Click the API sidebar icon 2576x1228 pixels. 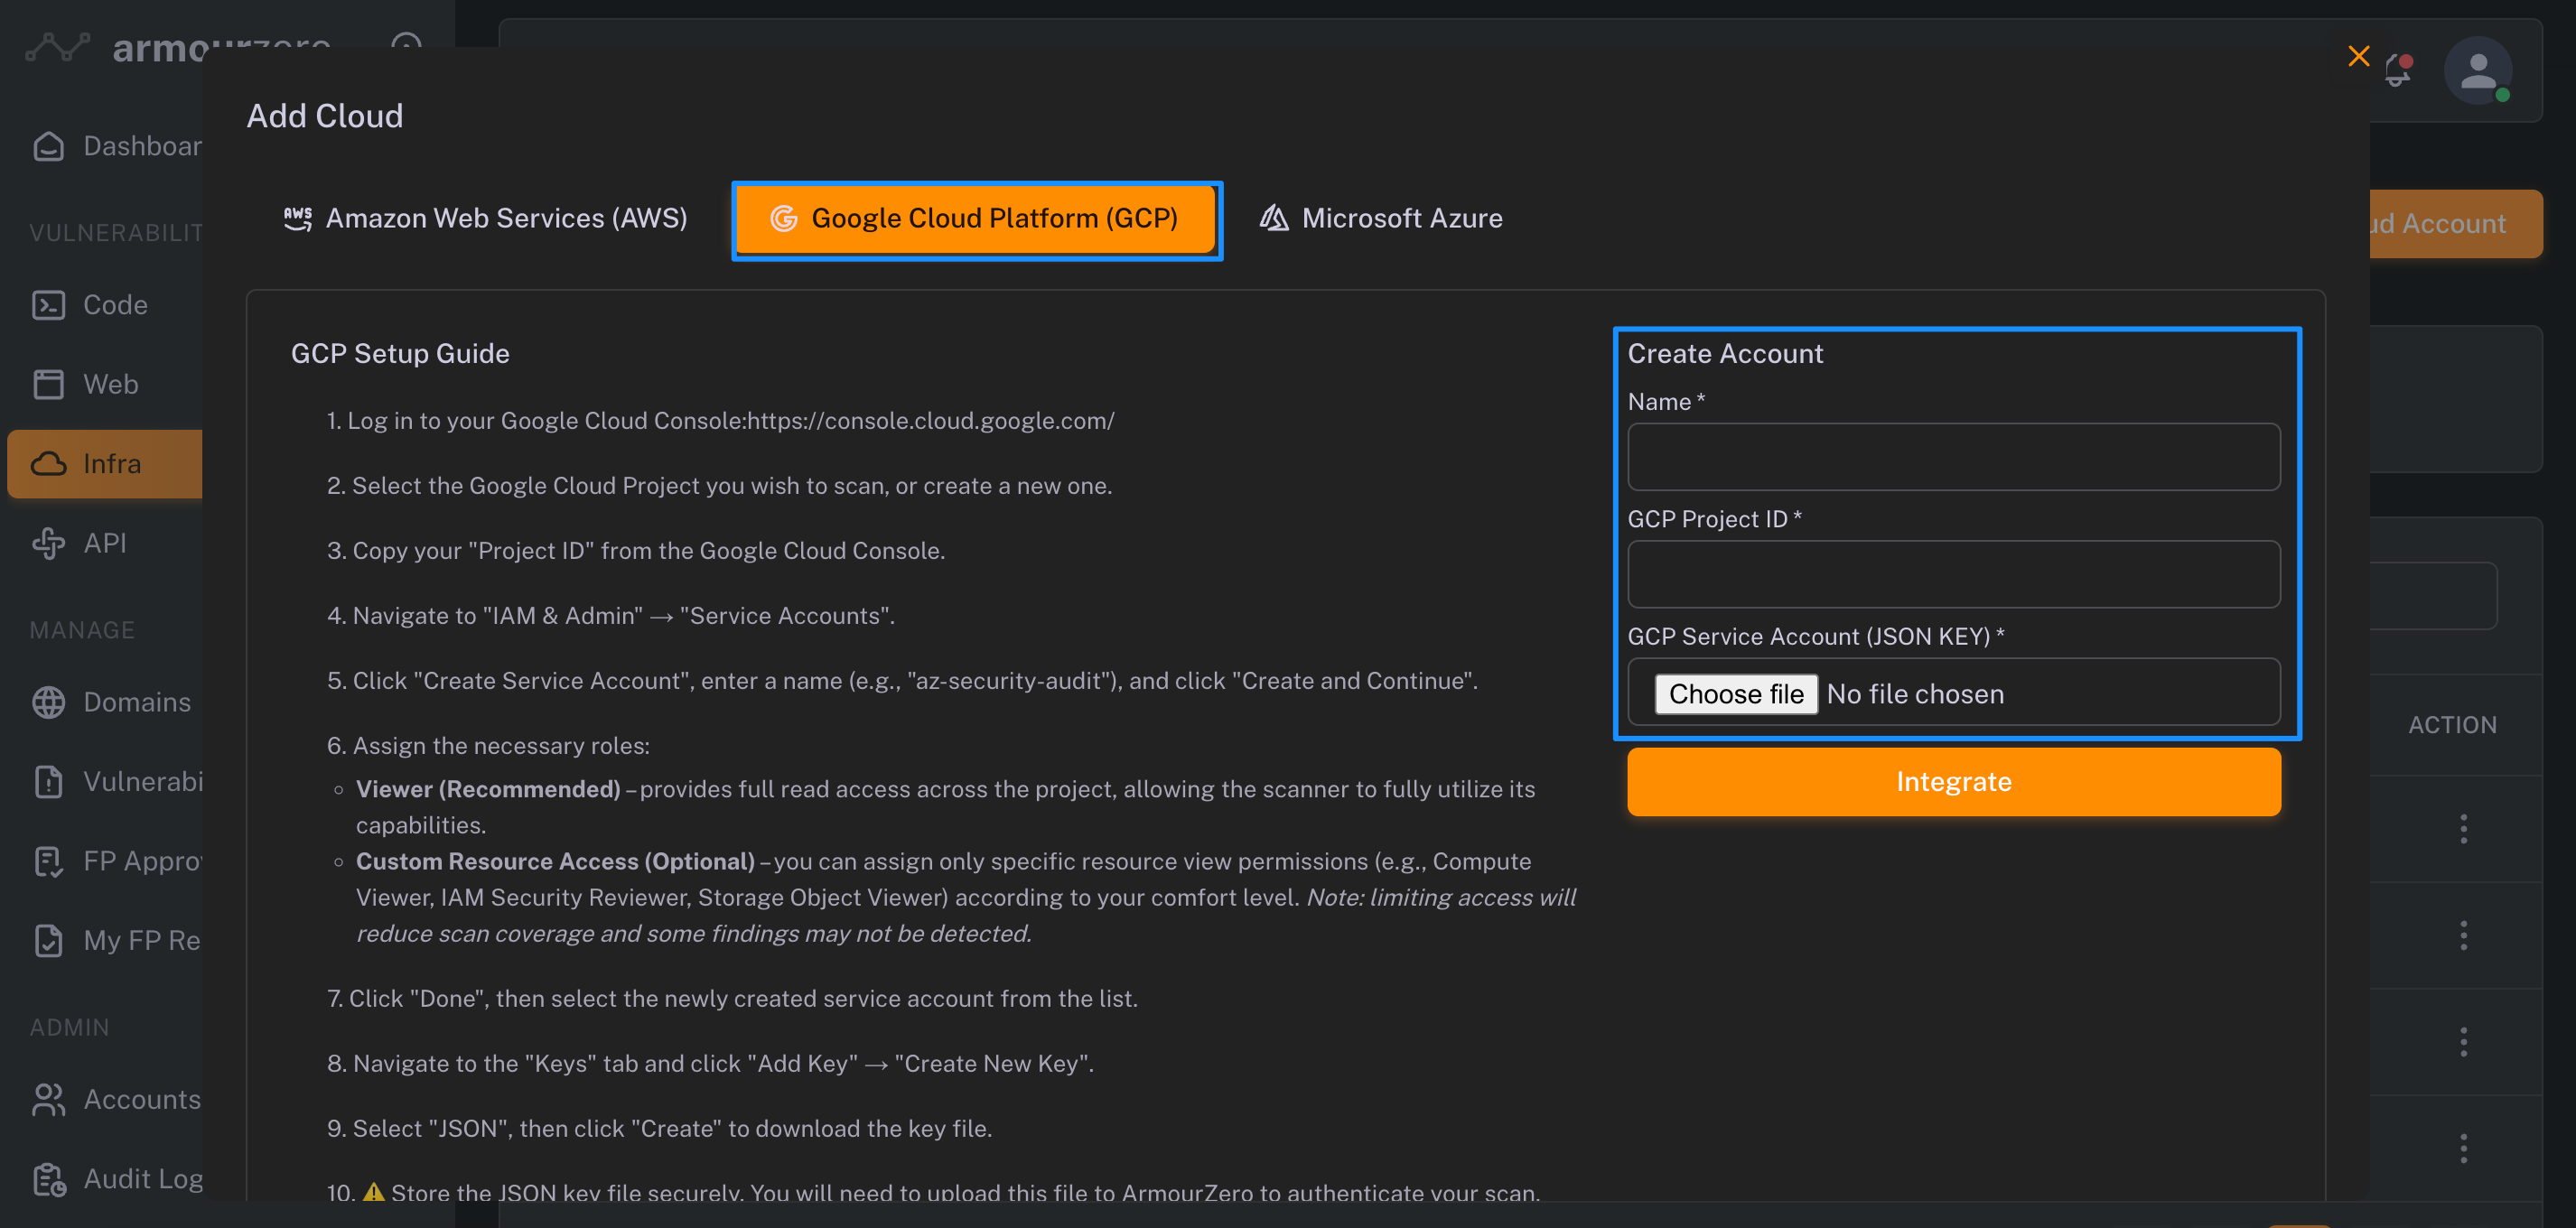coord(48,543)
